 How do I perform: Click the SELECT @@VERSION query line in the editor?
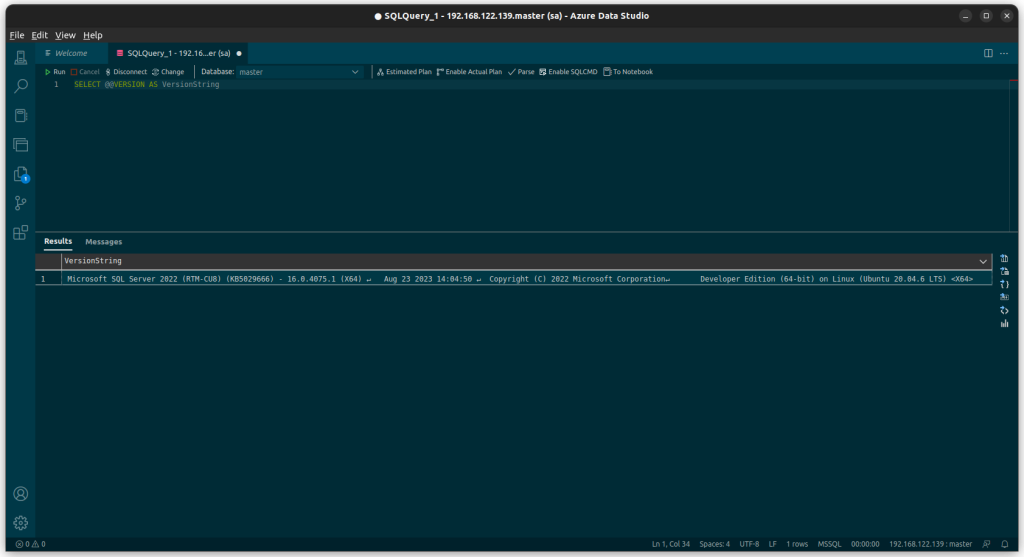click(x=146, y=85)
